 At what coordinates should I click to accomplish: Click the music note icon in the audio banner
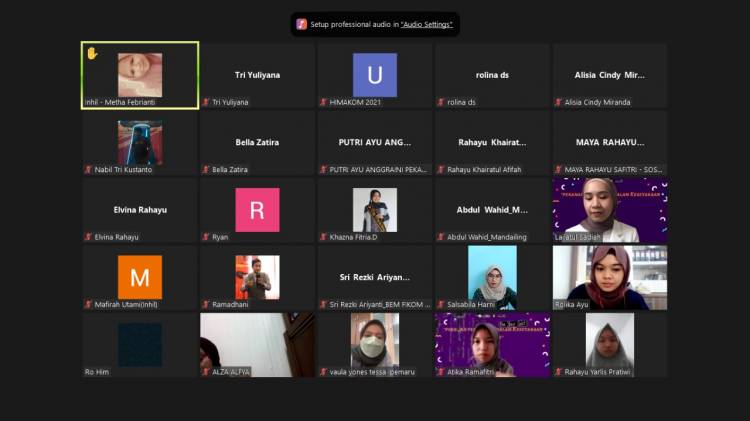[302, 24]
